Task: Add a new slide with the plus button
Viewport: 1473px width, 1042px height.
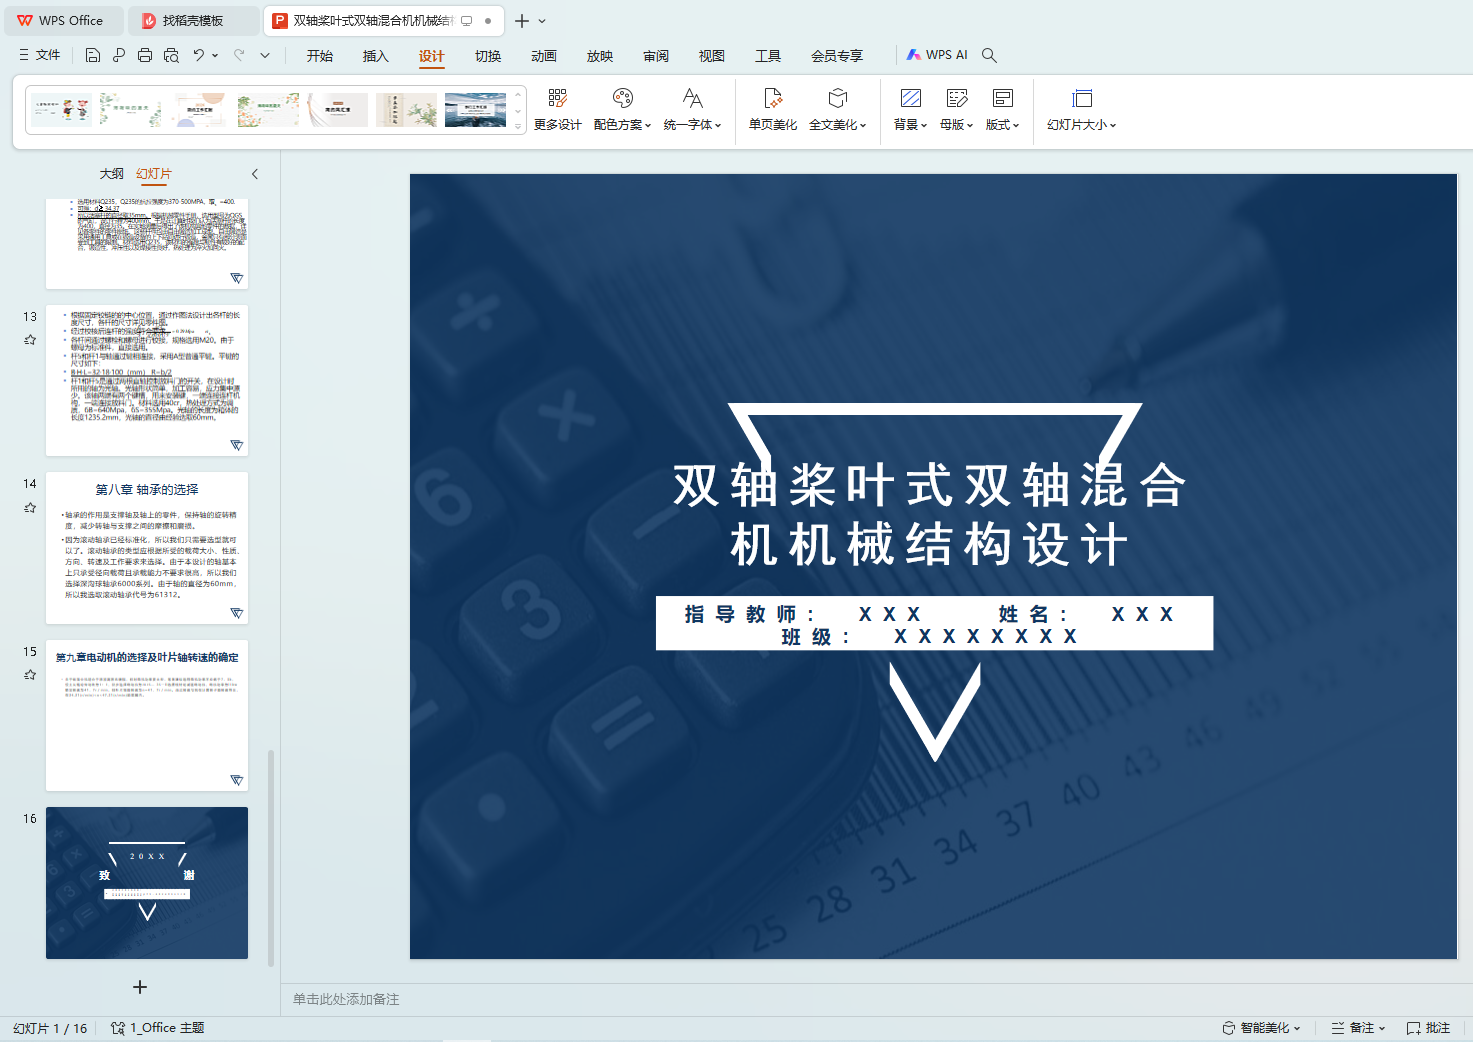Action: pyautogui.click(x=140, y=987)
